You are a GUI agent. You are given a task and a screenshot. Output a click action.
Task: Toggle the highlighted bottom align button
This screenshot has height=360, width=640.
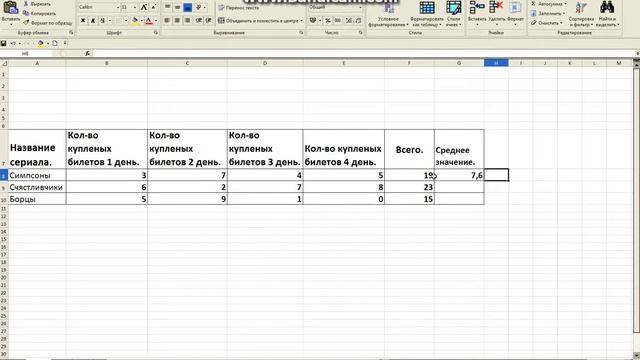point(187,7)
